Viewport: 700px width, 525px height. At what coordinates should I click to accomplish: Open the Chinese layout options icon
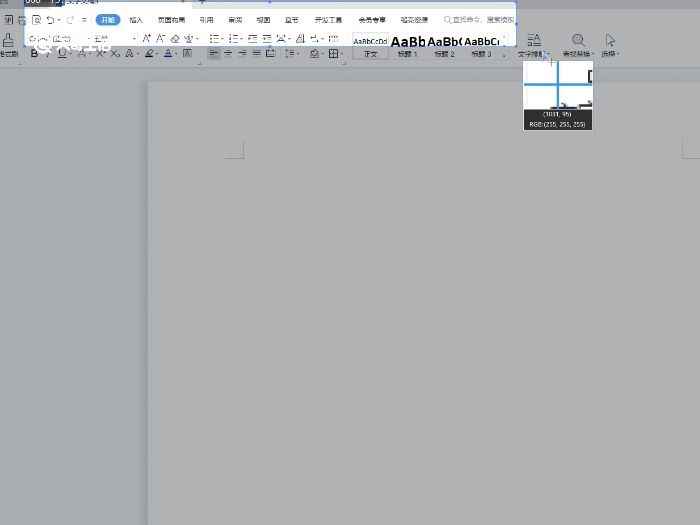point(281,39)
